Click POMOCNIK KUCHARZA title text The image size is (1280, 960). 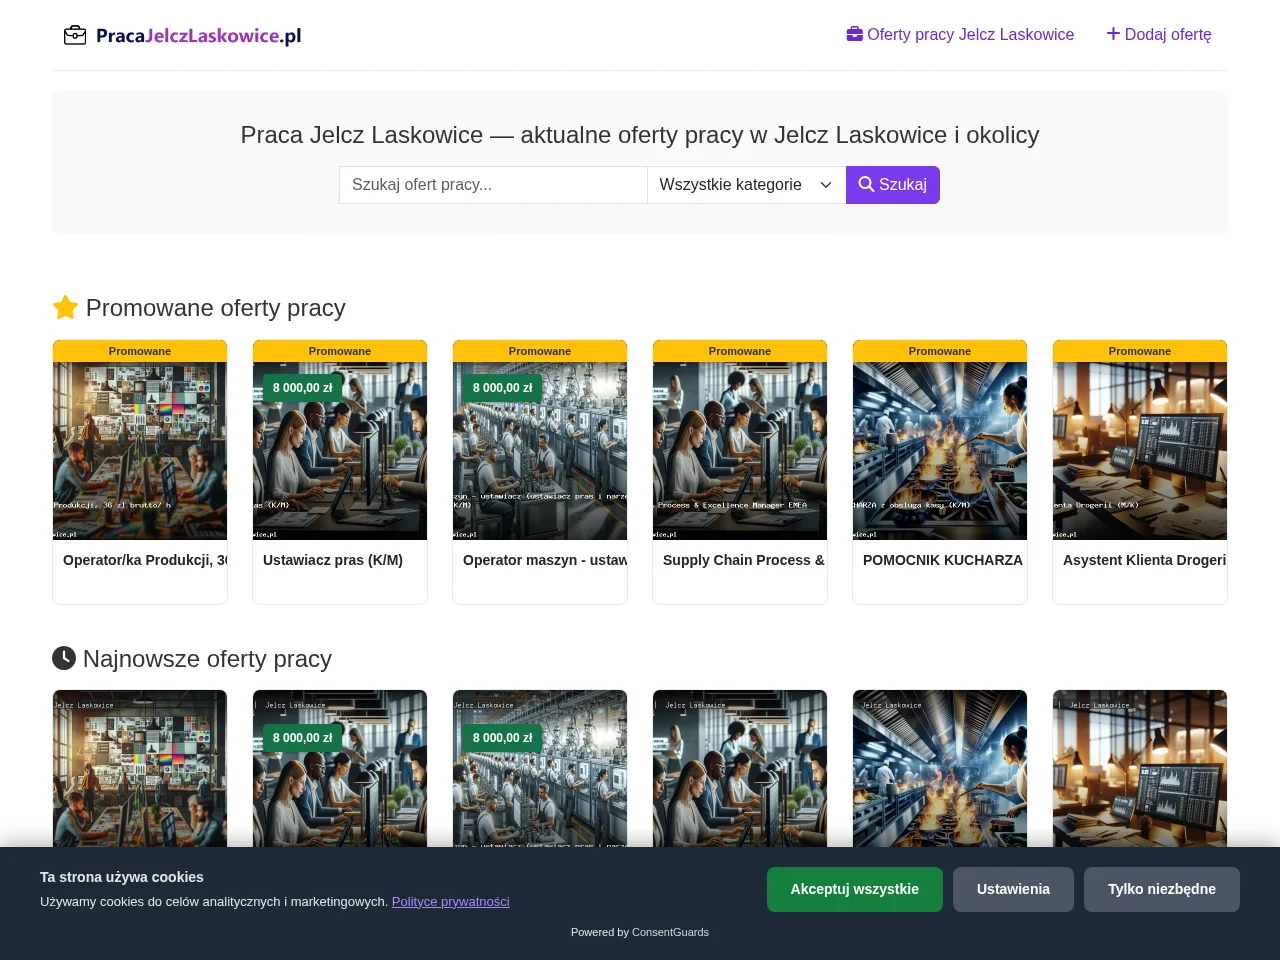click(943, 560)
